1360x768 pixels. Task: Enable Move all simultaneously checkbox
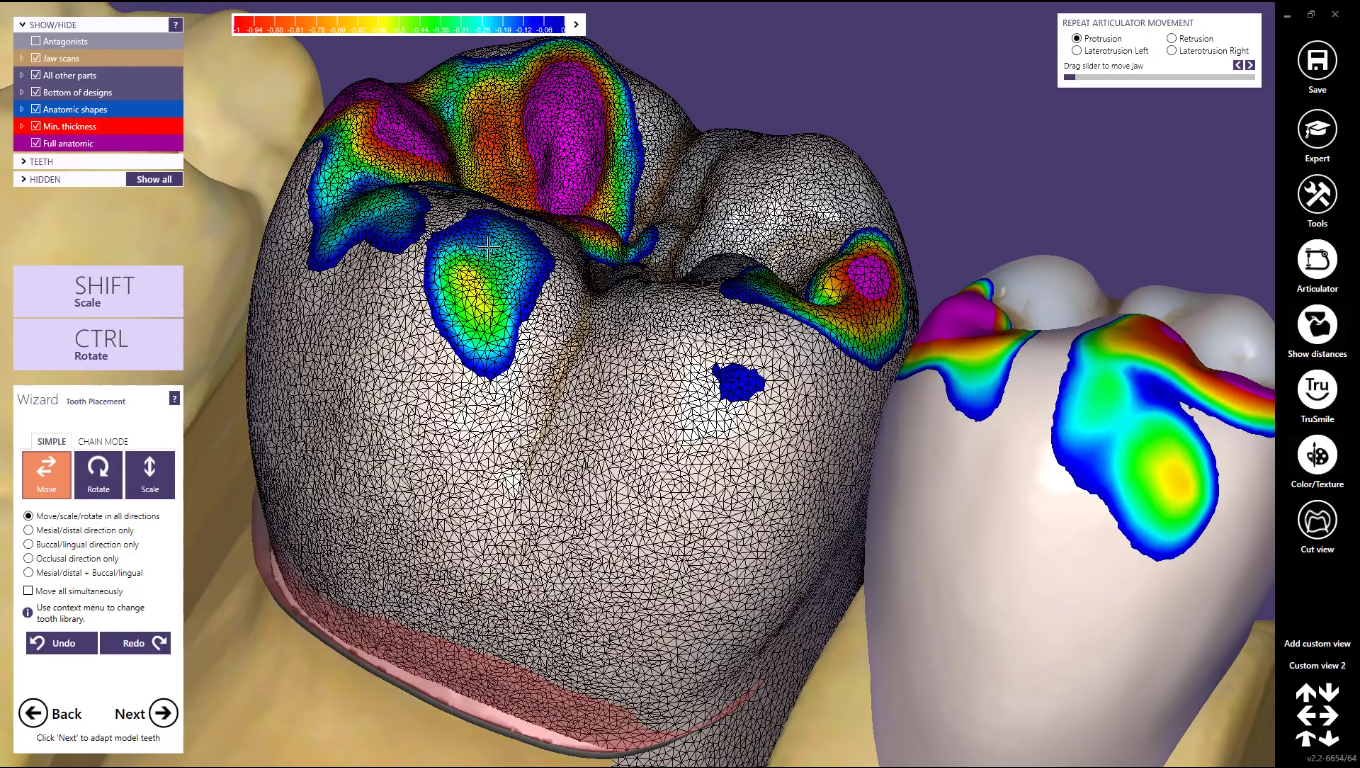(28, 591)
